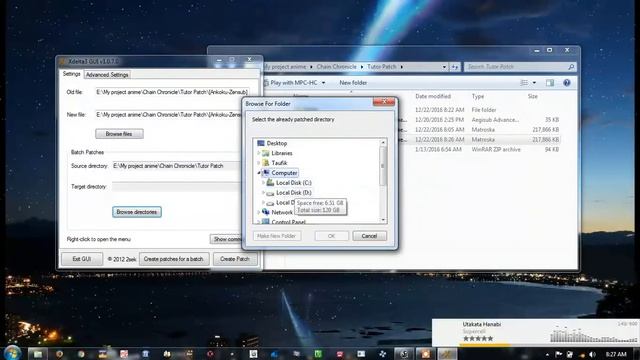Click folder tree scrollbar down arrow
Image resolution: width=640 pixels, height=360 pixels.
point(383,220)
